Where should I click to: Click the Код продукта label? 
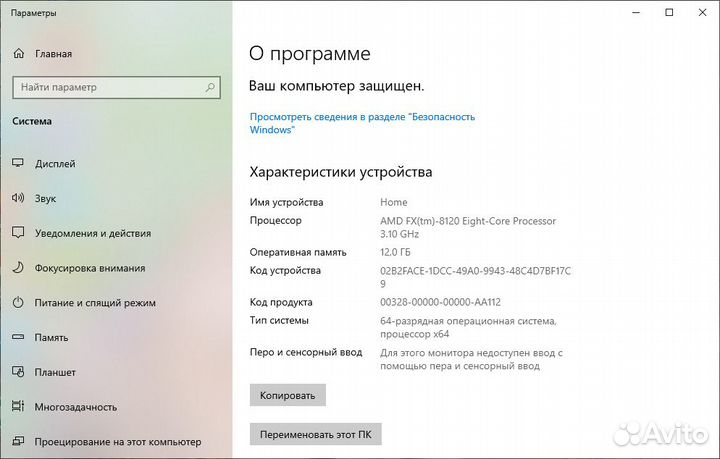[281, 302]
